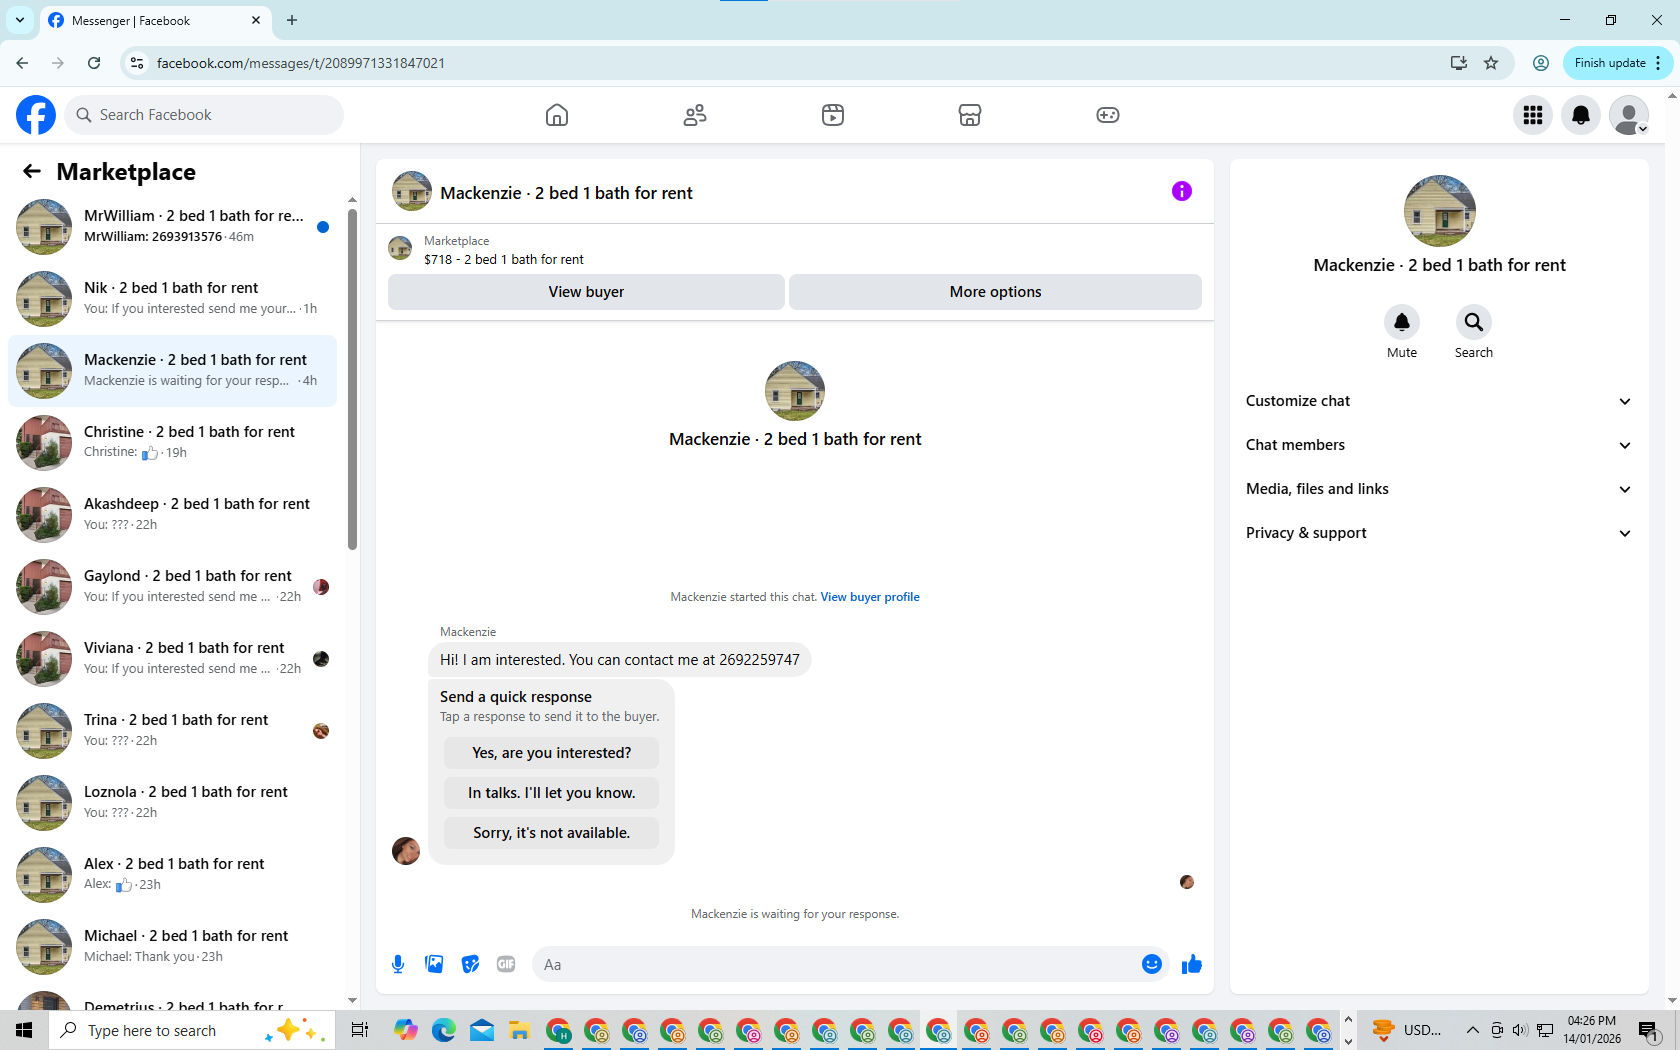Expand the Chat members section

[x=1440, y=445]
